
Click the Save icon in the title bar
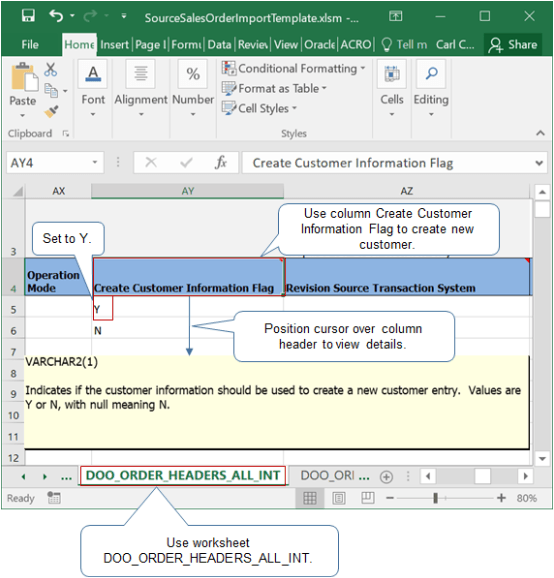pyautogui.click(x=28, y=16)
